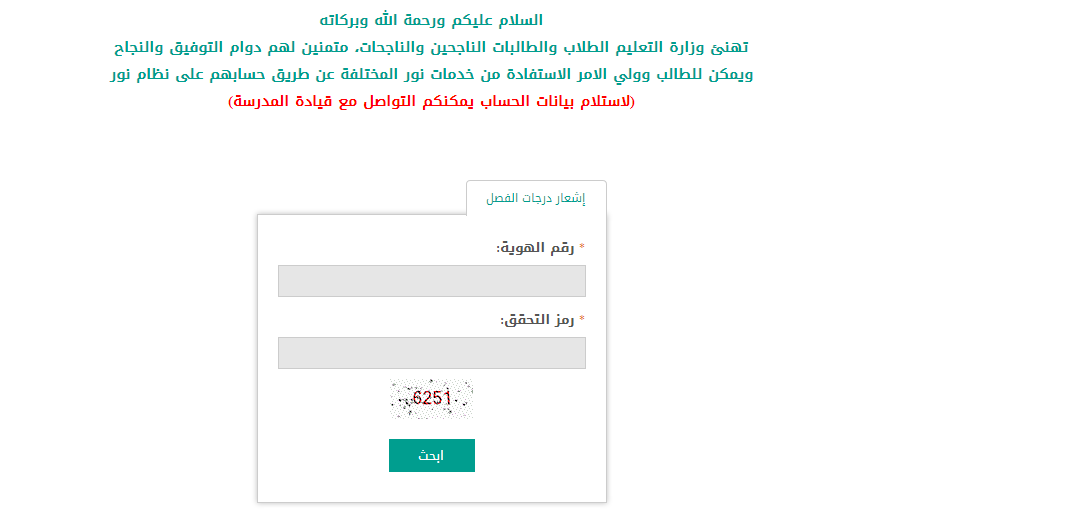
Task: Click the وزارة التعليم congratulation sentence
Action: pos(431,47)
